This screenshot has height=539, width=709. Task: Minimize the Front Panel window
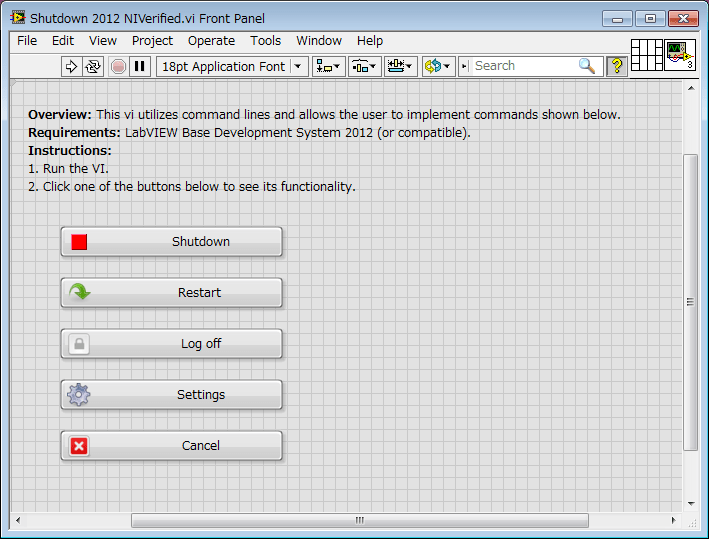617,19
